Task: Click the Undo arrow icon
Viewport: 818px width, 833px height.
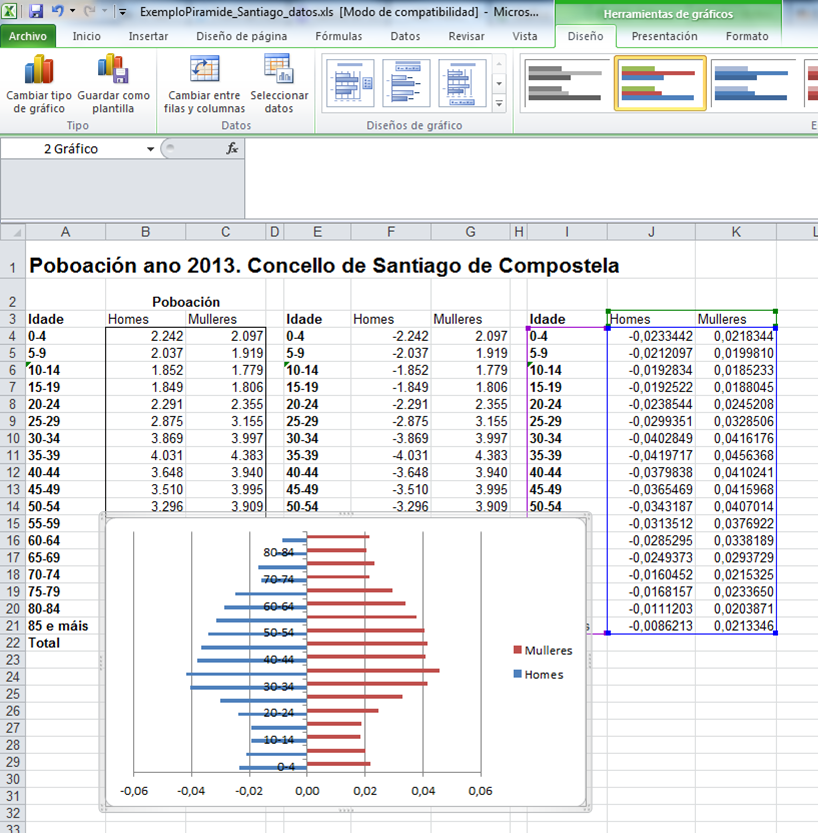Action: point(58,12)
